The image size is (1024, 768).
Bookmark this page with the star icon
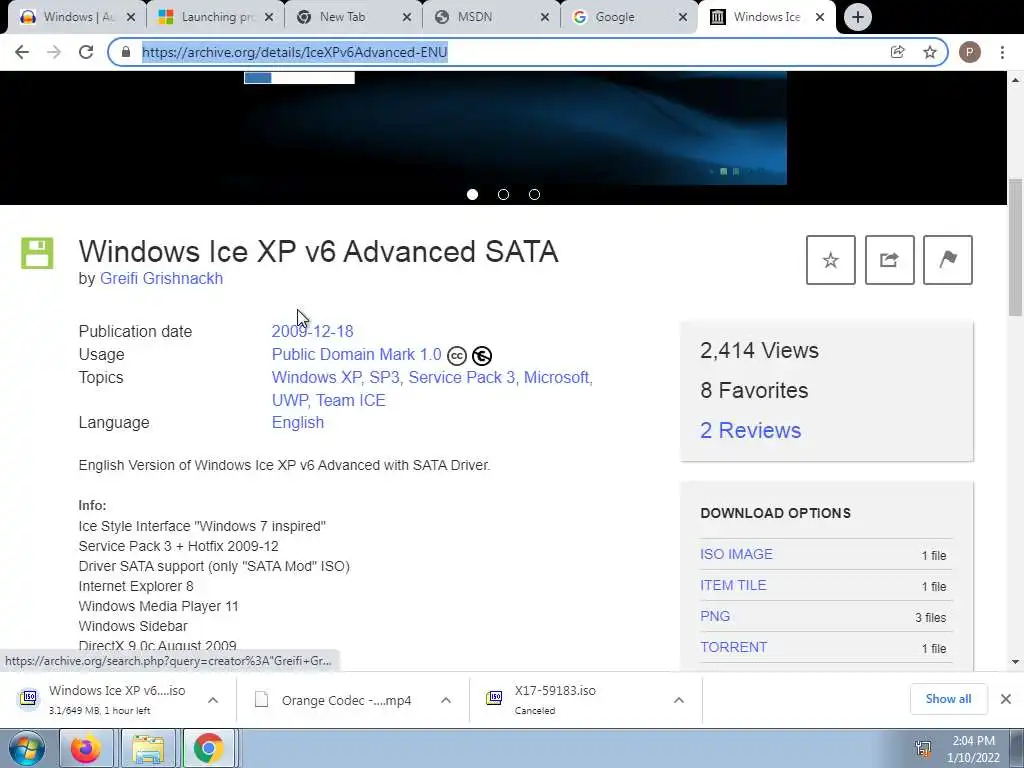[930, 52]
